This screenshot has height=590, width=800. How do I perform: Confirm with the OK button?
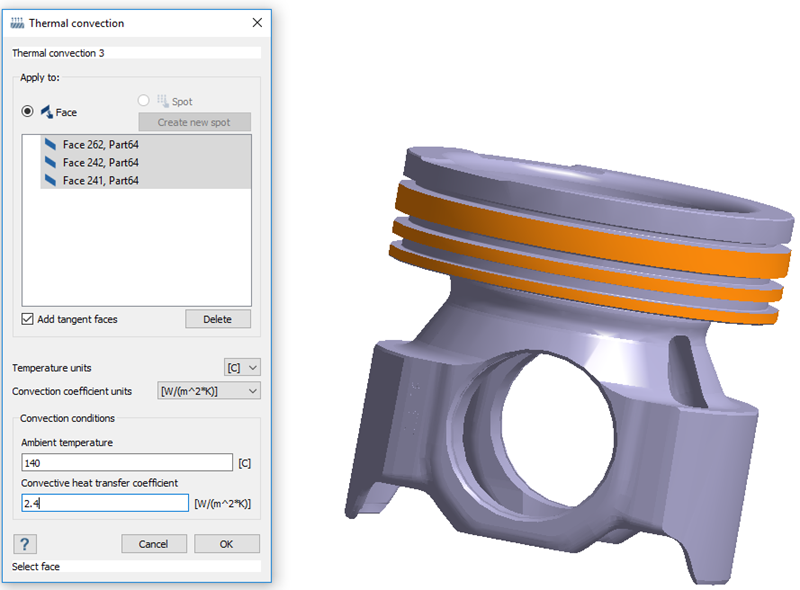226,544
